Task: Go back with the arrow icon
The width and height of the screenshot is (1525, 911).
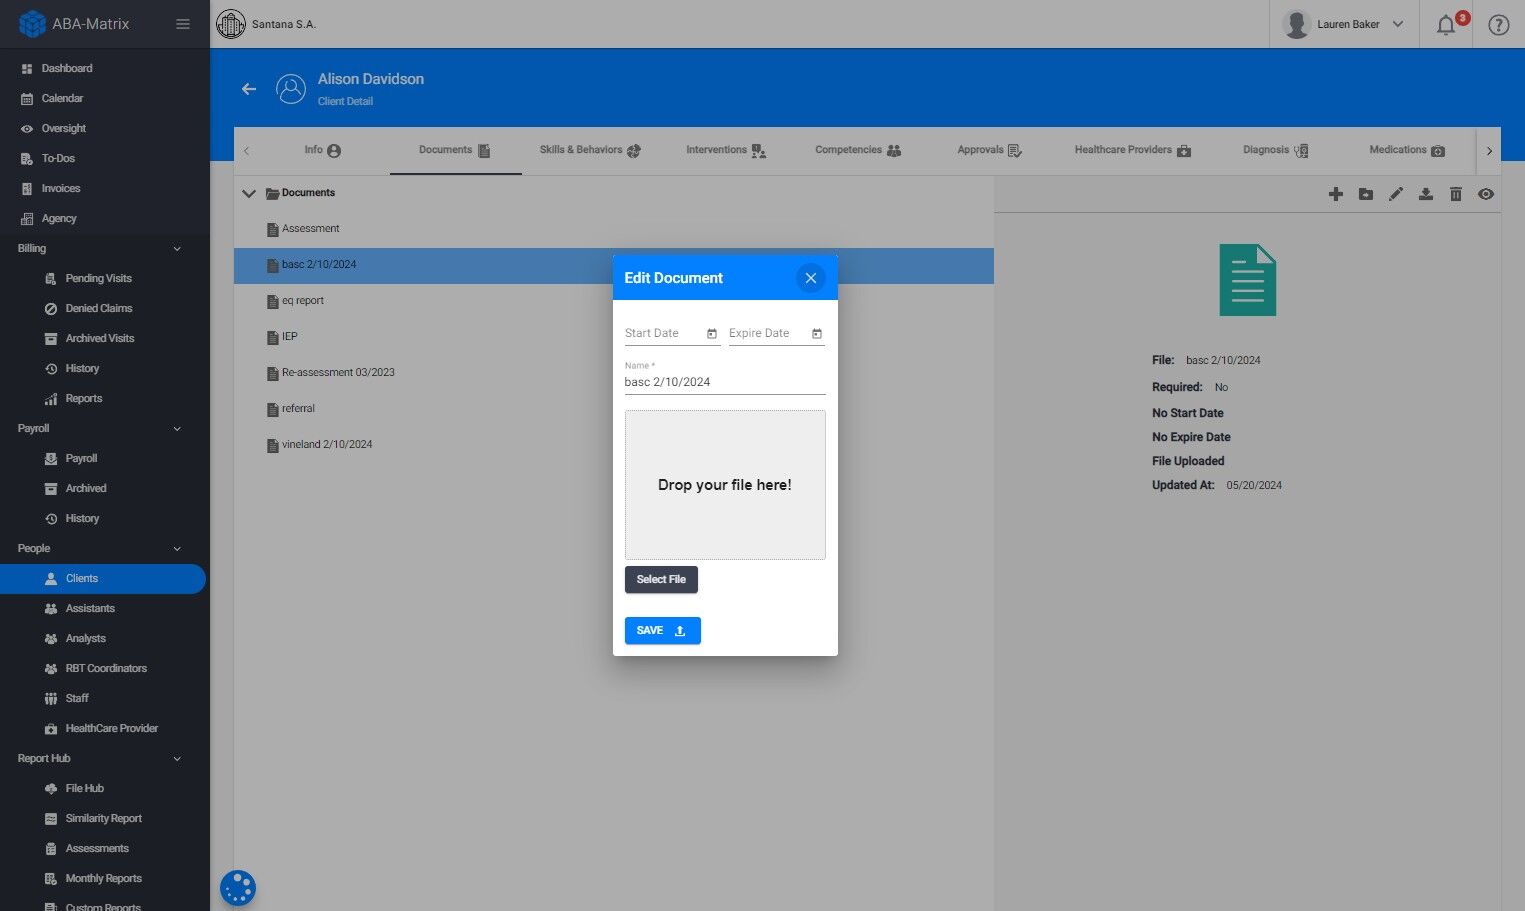Action: [x=249, y=89]
